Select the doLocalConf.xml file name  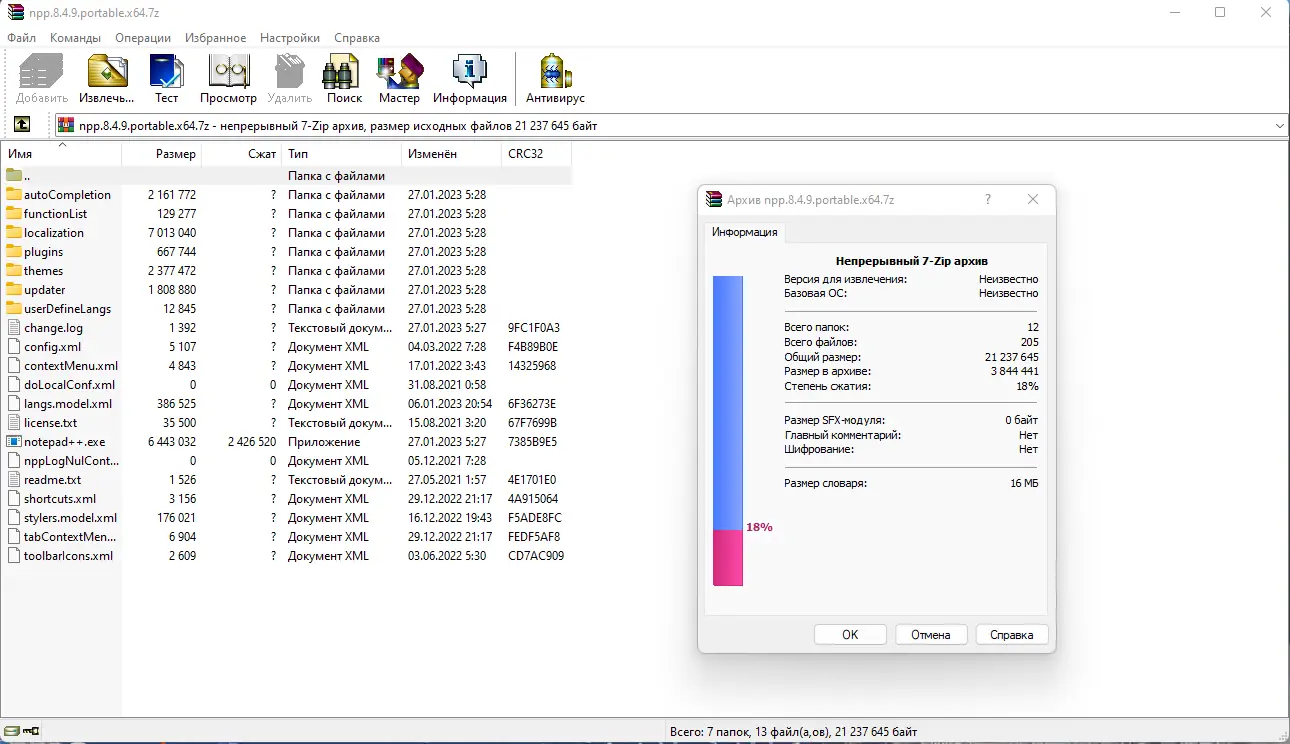(x=70, y=385)
